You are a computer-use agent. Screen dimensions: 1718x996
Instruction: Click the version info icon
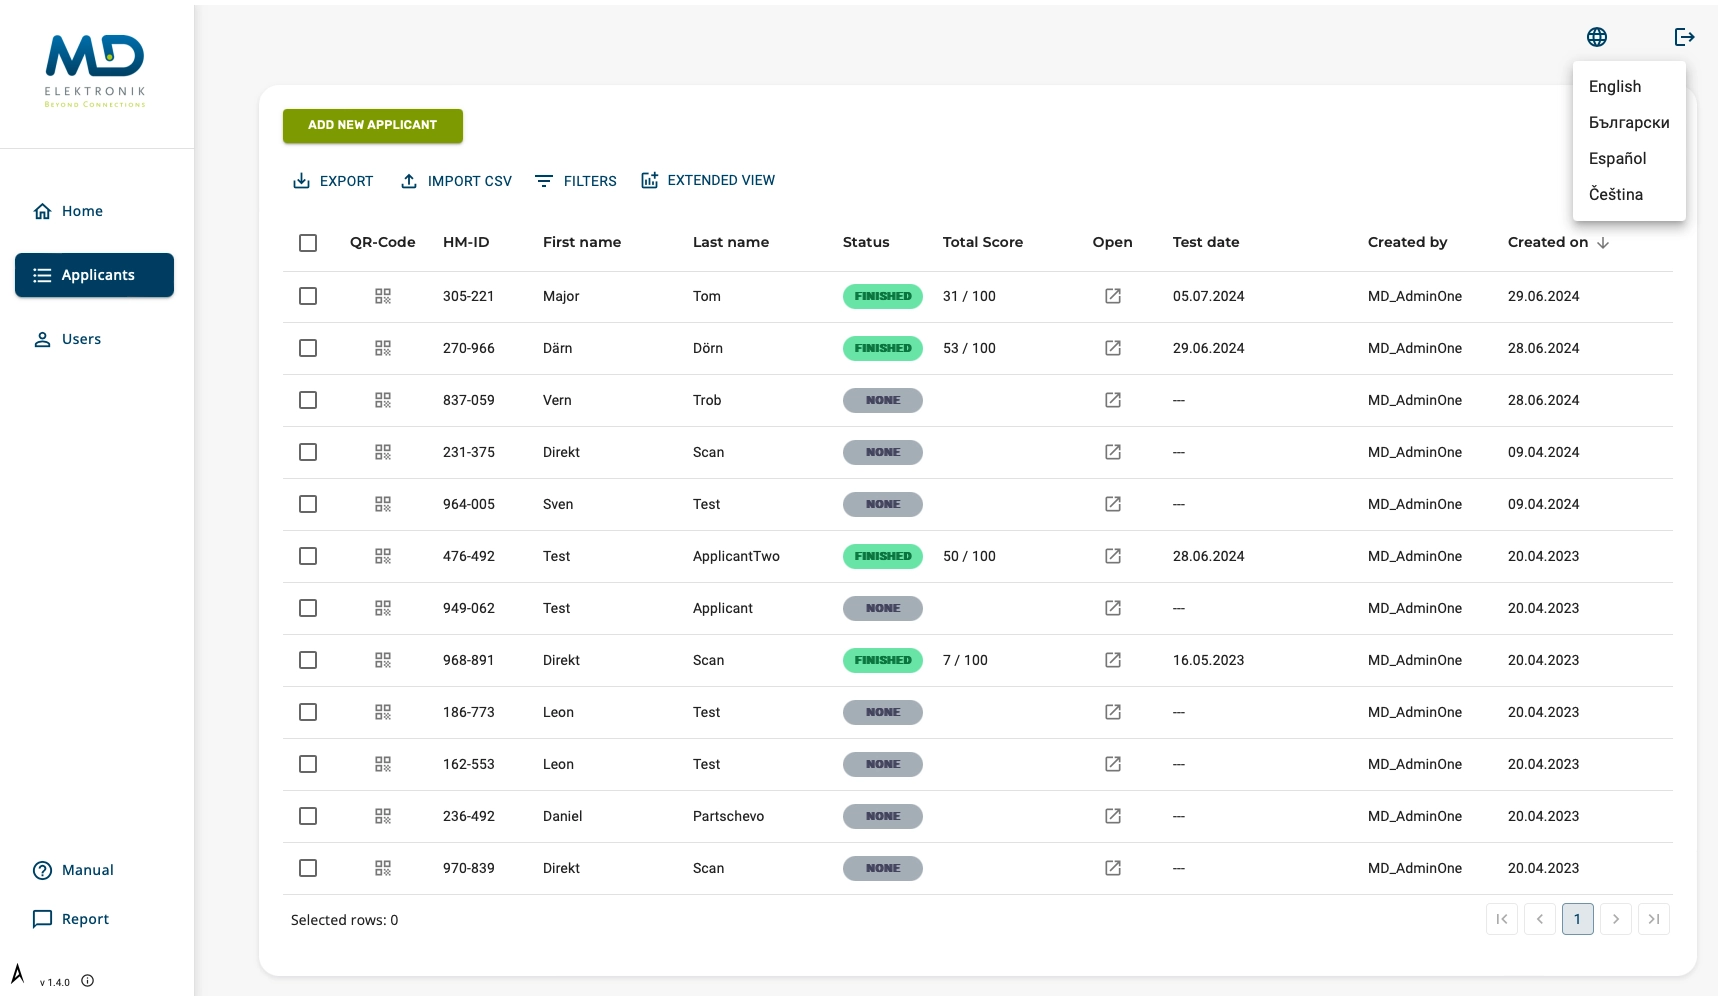[88, 981]
